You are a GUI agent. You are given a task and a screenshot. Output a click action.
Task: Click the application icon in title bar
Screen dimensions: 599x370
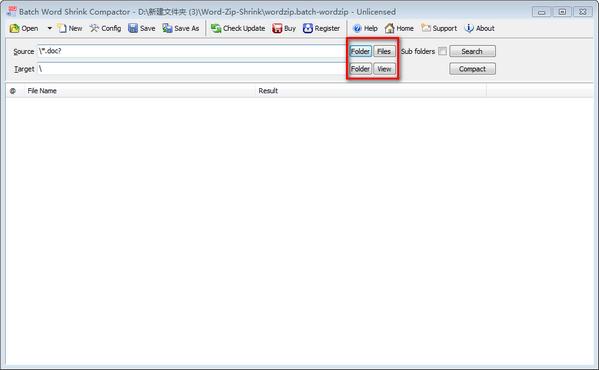pyautogui.click(x=11, y=11)
